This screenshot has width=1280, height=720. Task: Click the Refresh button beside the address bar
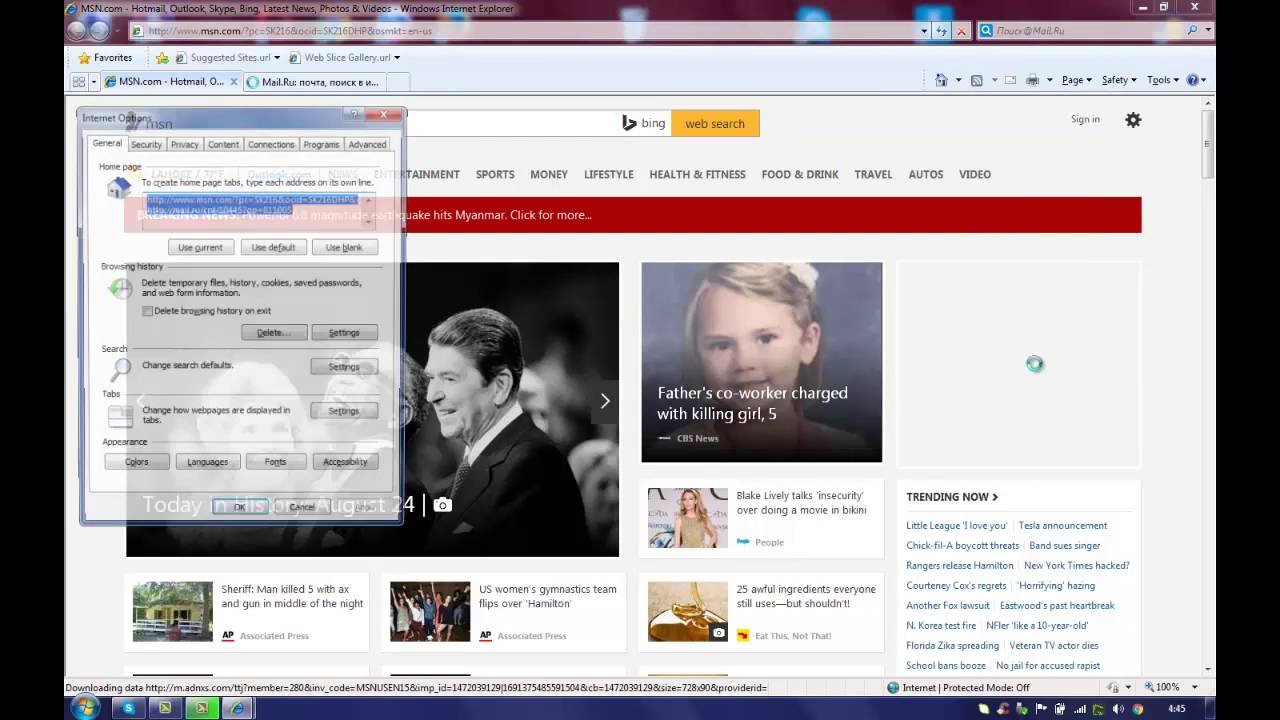(942, 31)
